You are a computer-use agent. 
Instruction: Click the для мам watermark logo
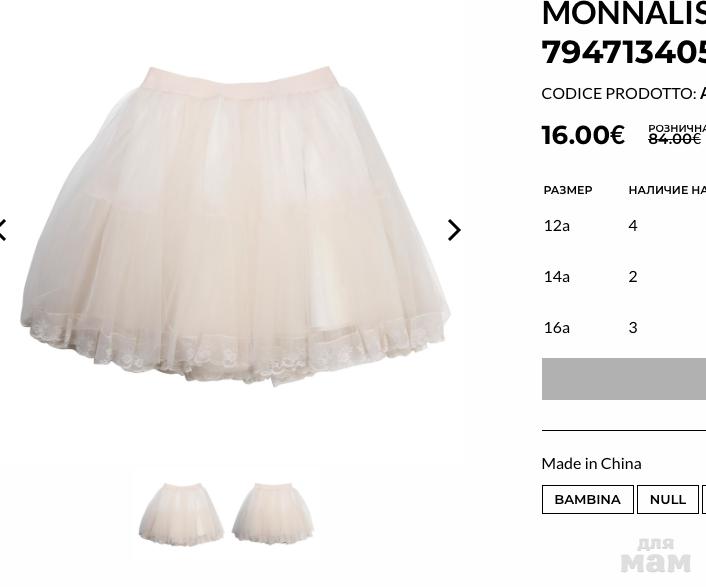coord(656,556)
